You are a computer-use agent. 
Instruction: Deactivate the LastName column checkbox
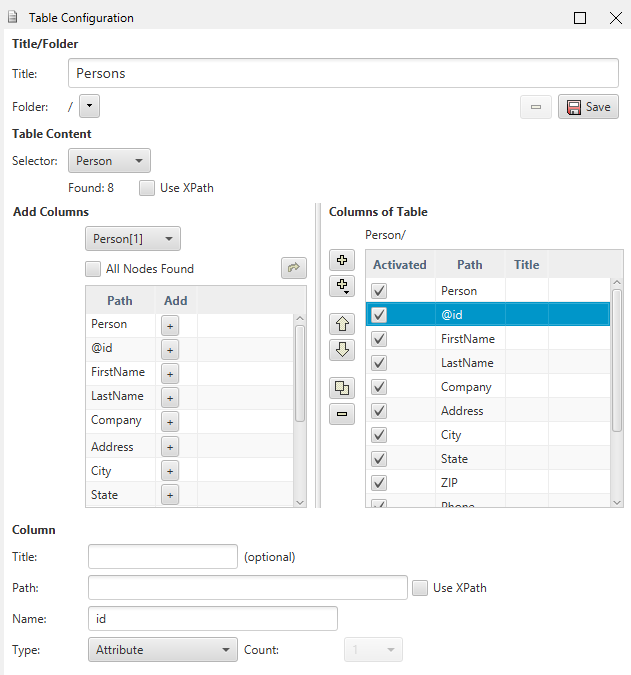pyautogui.click(x=379, y=363)
